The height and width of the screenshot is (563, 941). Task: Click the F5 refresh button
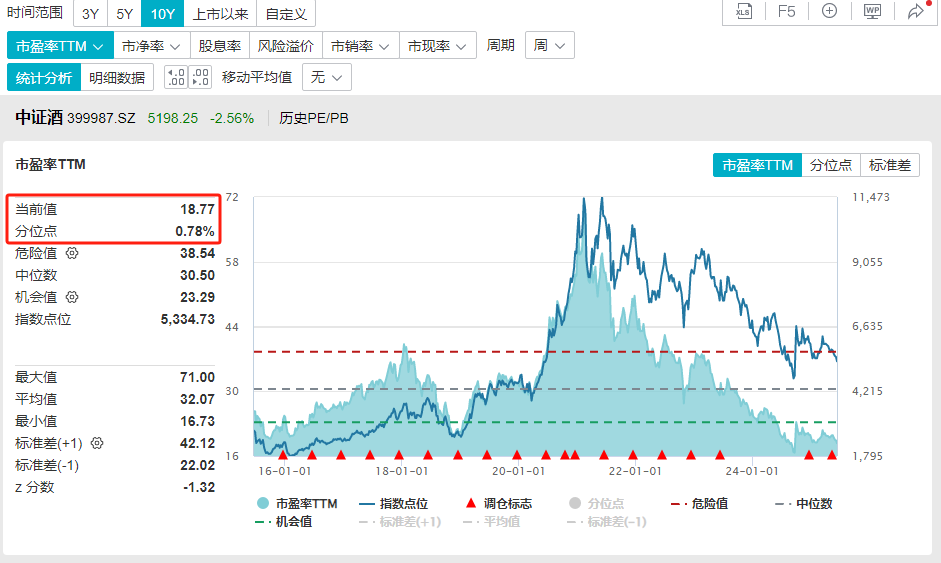(x=787, y=11)
